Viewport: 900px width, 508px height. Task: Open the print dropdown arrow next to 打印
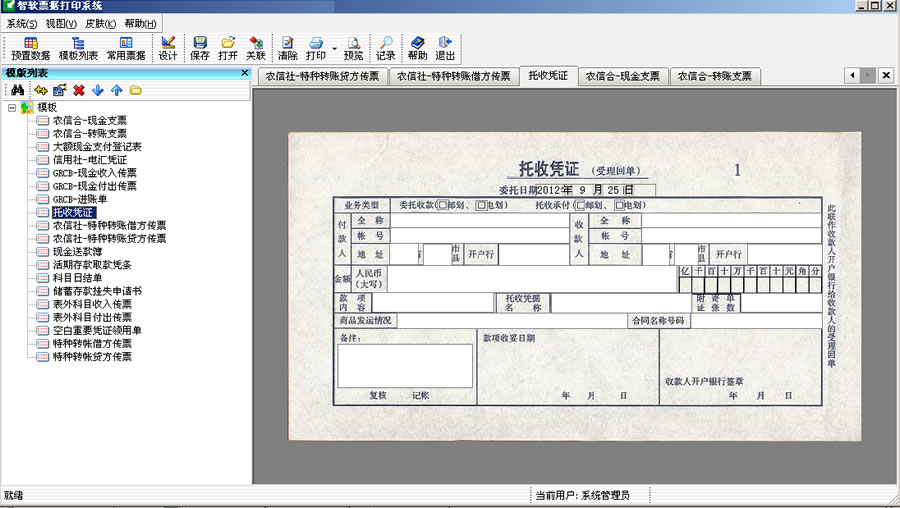pos(335,49)
